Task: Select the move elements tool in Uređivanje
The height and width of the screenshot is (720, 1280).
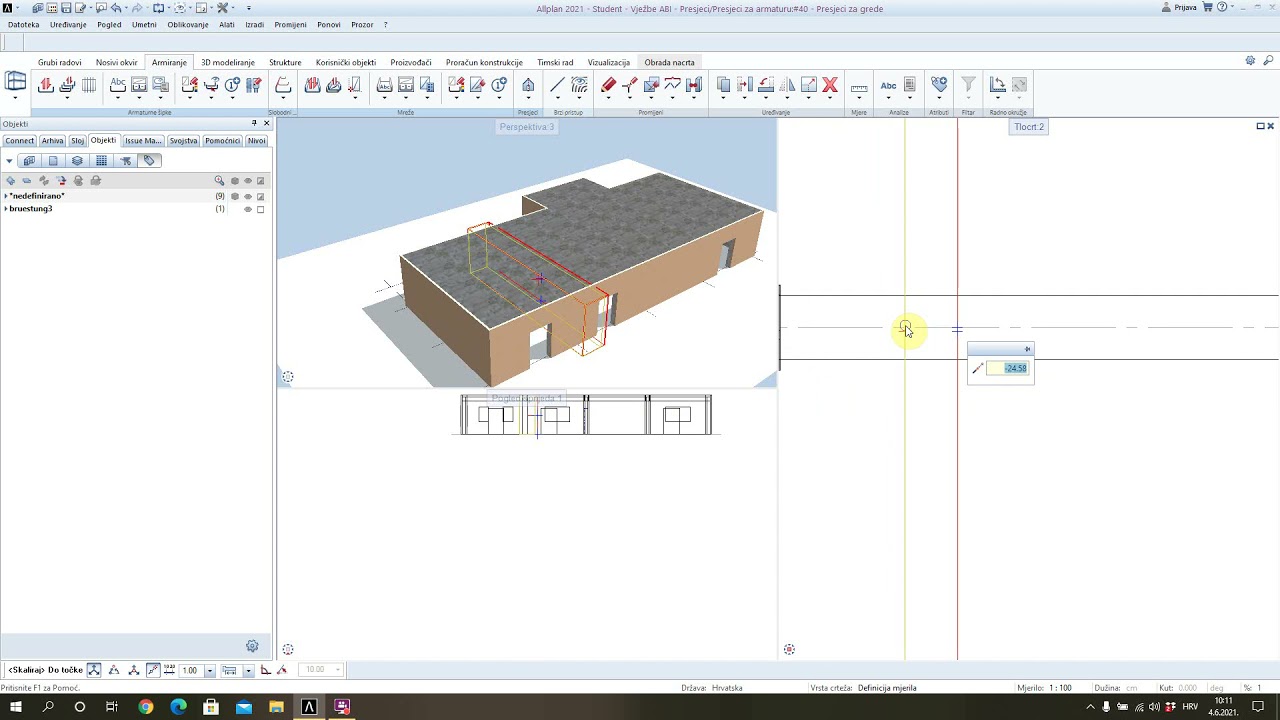Action: click(x=744, y=85)
